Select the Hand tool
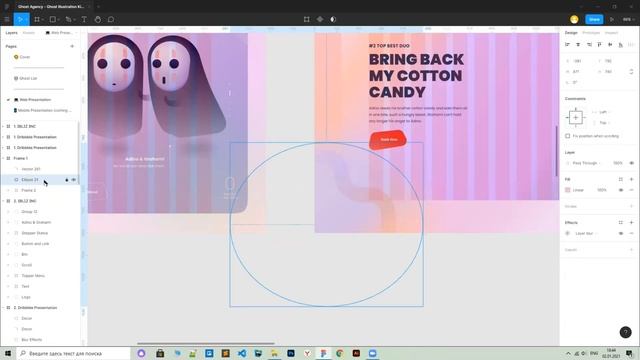Viewport: 640px width, 360px height. (x=98, y=19)
